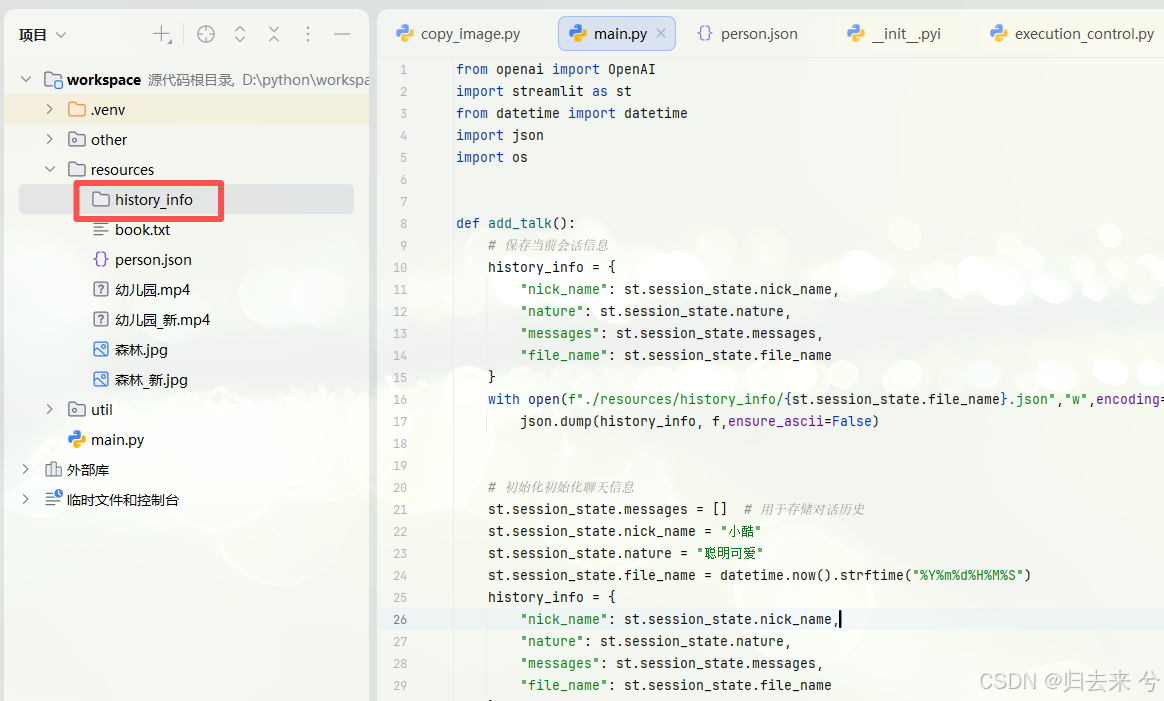
Task: Click the select opened file crosshair icon
Action: (x=206, y=34)
